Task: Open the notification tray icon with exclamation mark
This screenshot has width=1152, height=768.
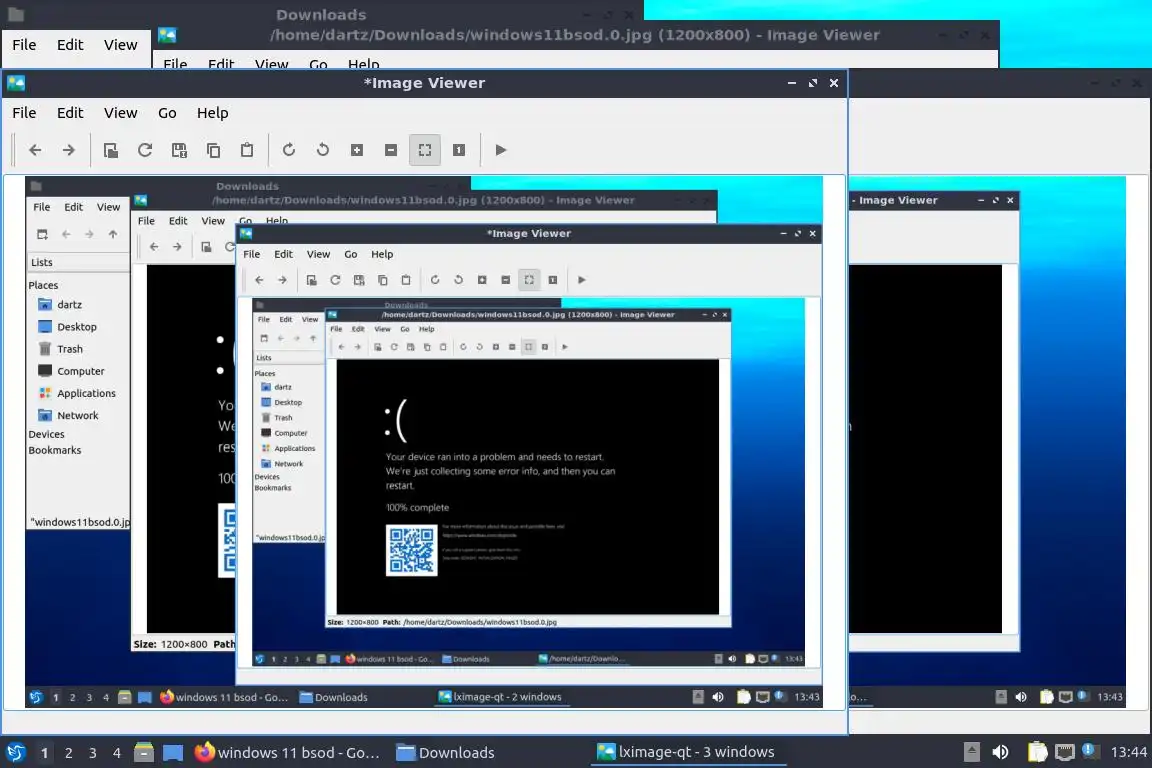Action: coord(1090,750)
